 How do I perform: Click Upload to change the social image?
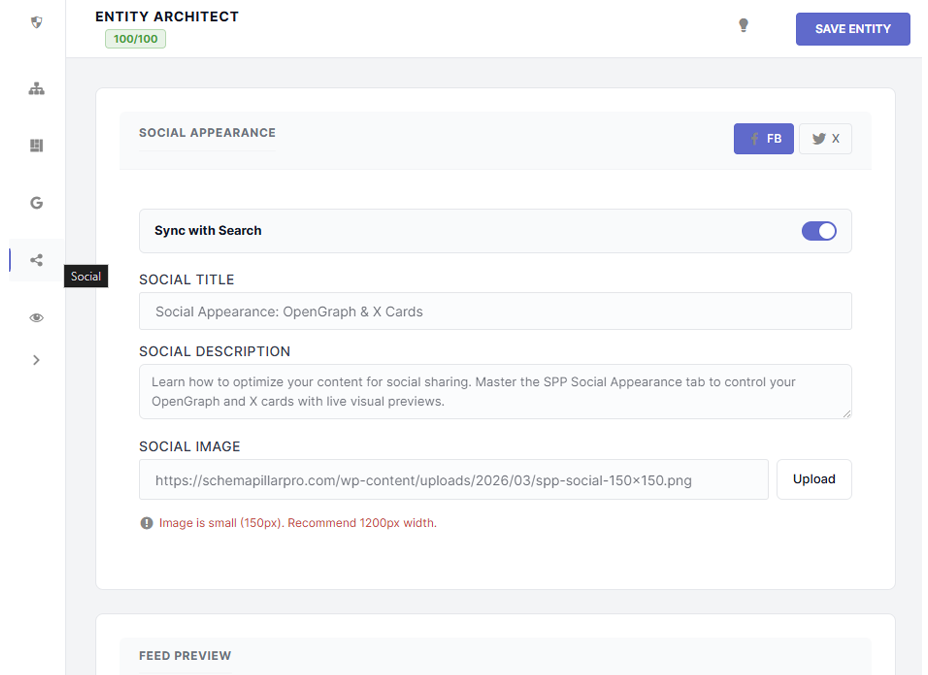[x=813, y=479]
